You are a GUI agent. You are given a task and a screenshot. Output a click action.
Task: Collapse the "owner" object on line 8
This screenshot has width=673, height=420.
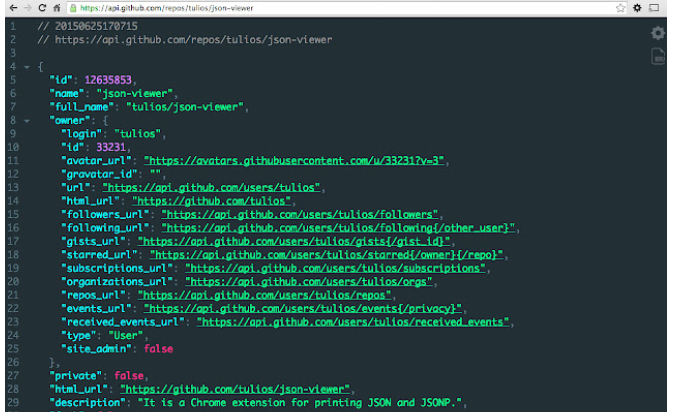[27, 121]
